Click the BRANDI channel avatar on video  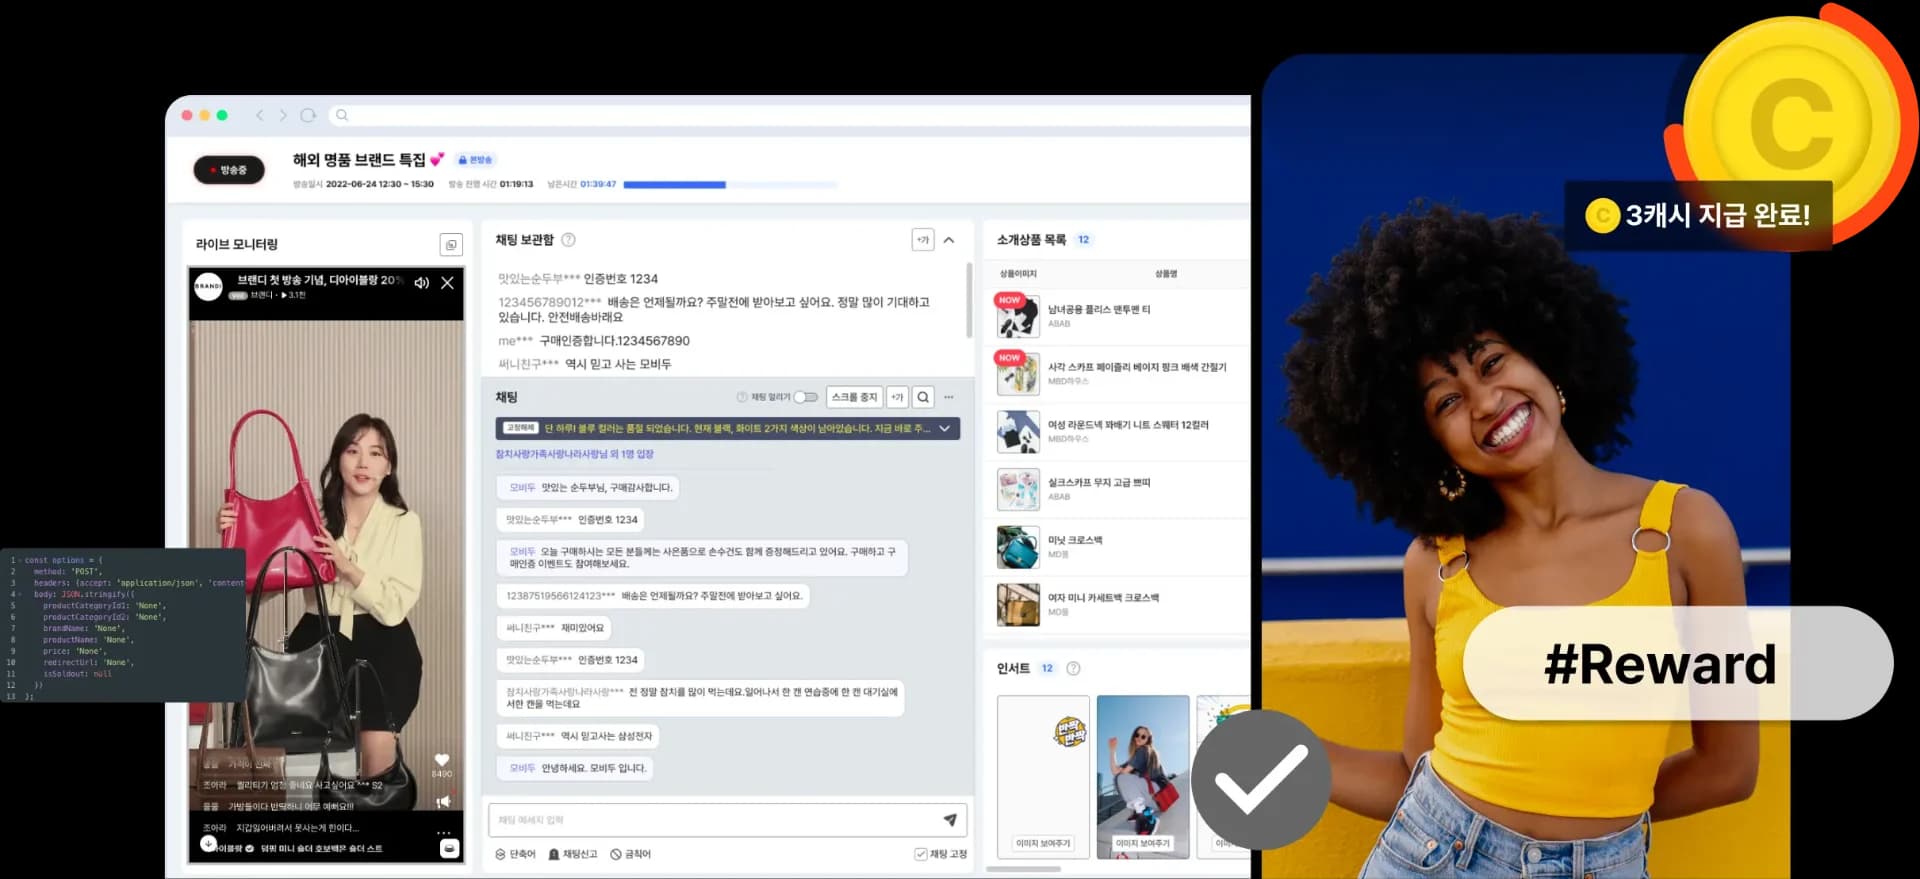(x=208, y=286)
